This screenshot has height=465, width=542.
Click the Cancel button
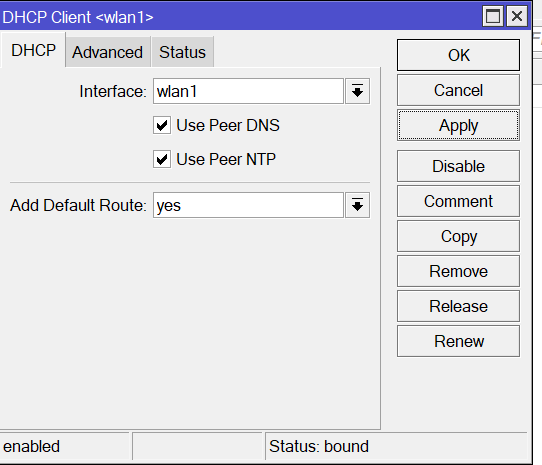[x=458, y=90]
